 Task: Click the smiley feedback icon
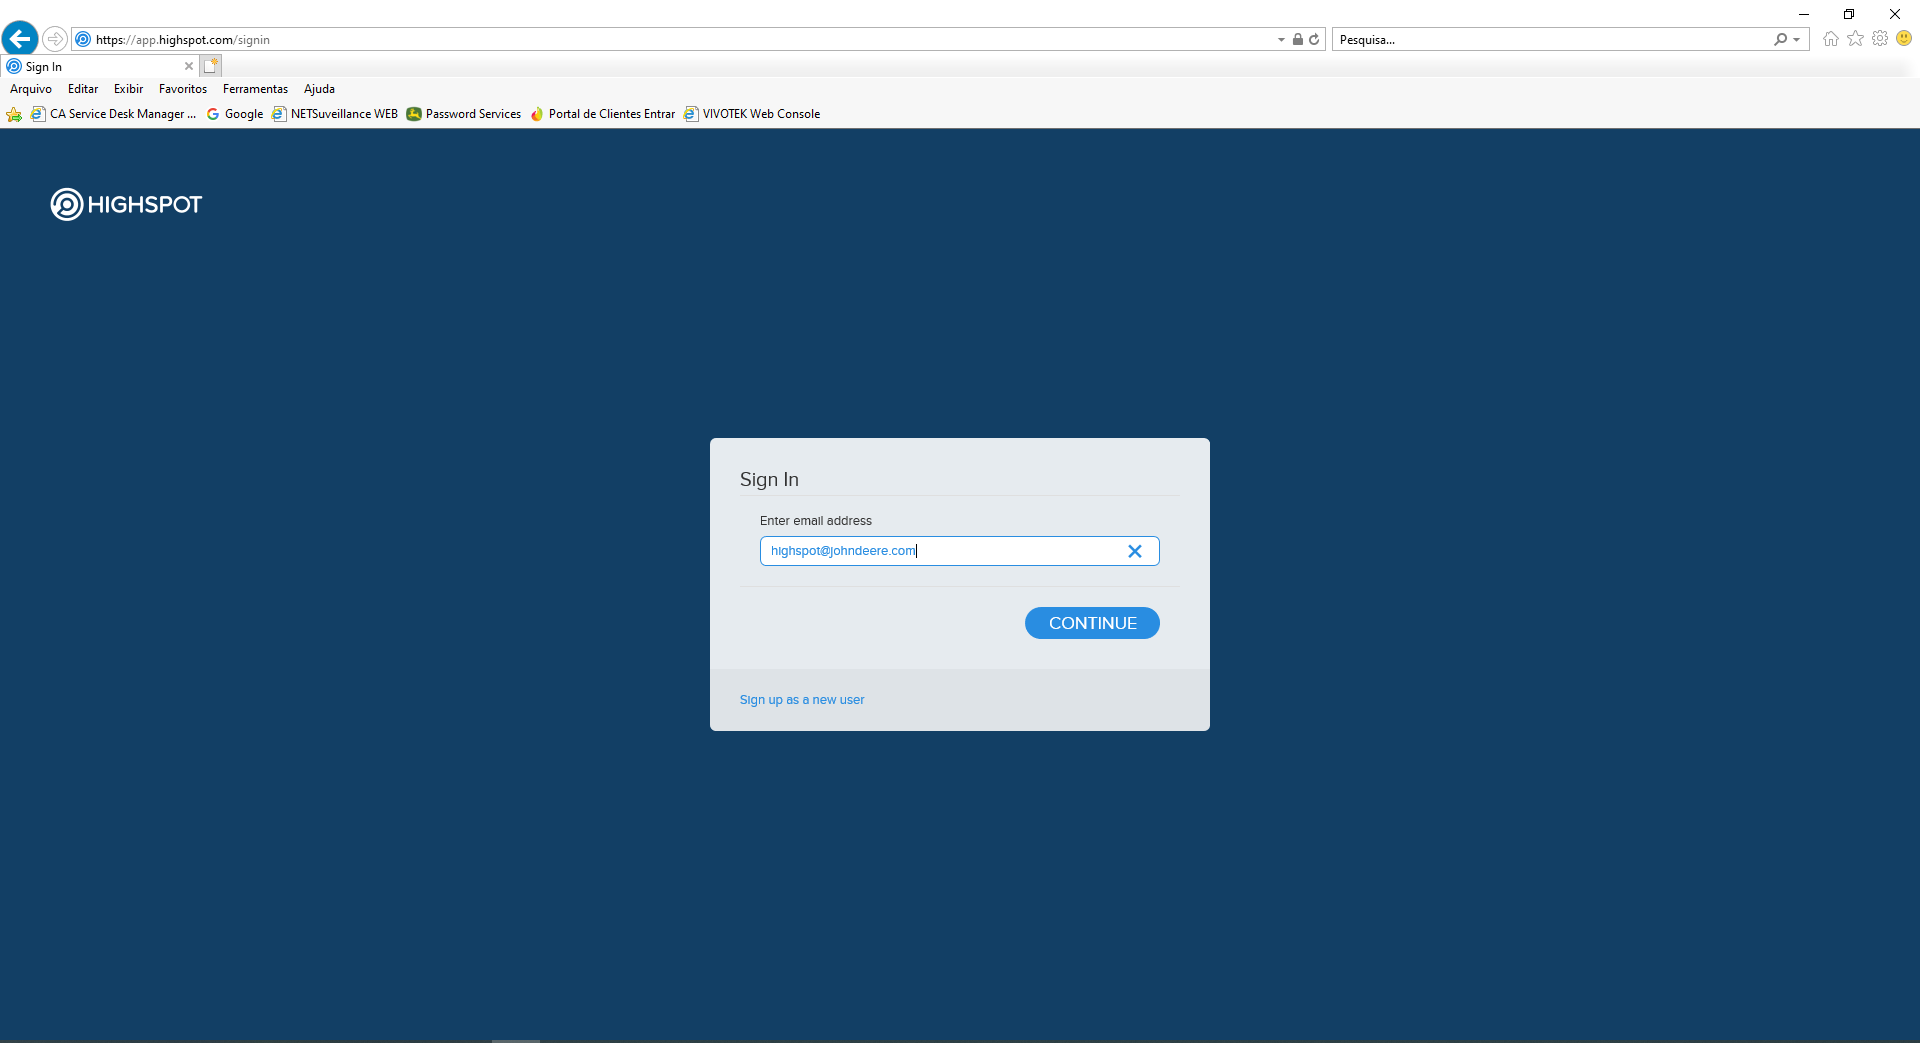tap(1904, 39)
